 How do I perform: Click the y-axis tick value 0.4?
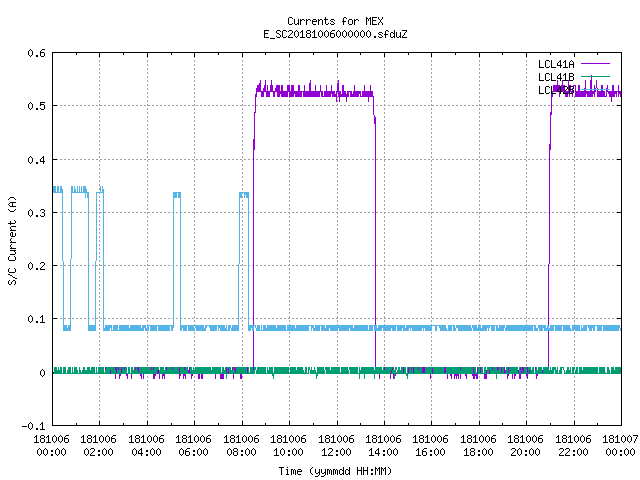[x=36, y=160]
